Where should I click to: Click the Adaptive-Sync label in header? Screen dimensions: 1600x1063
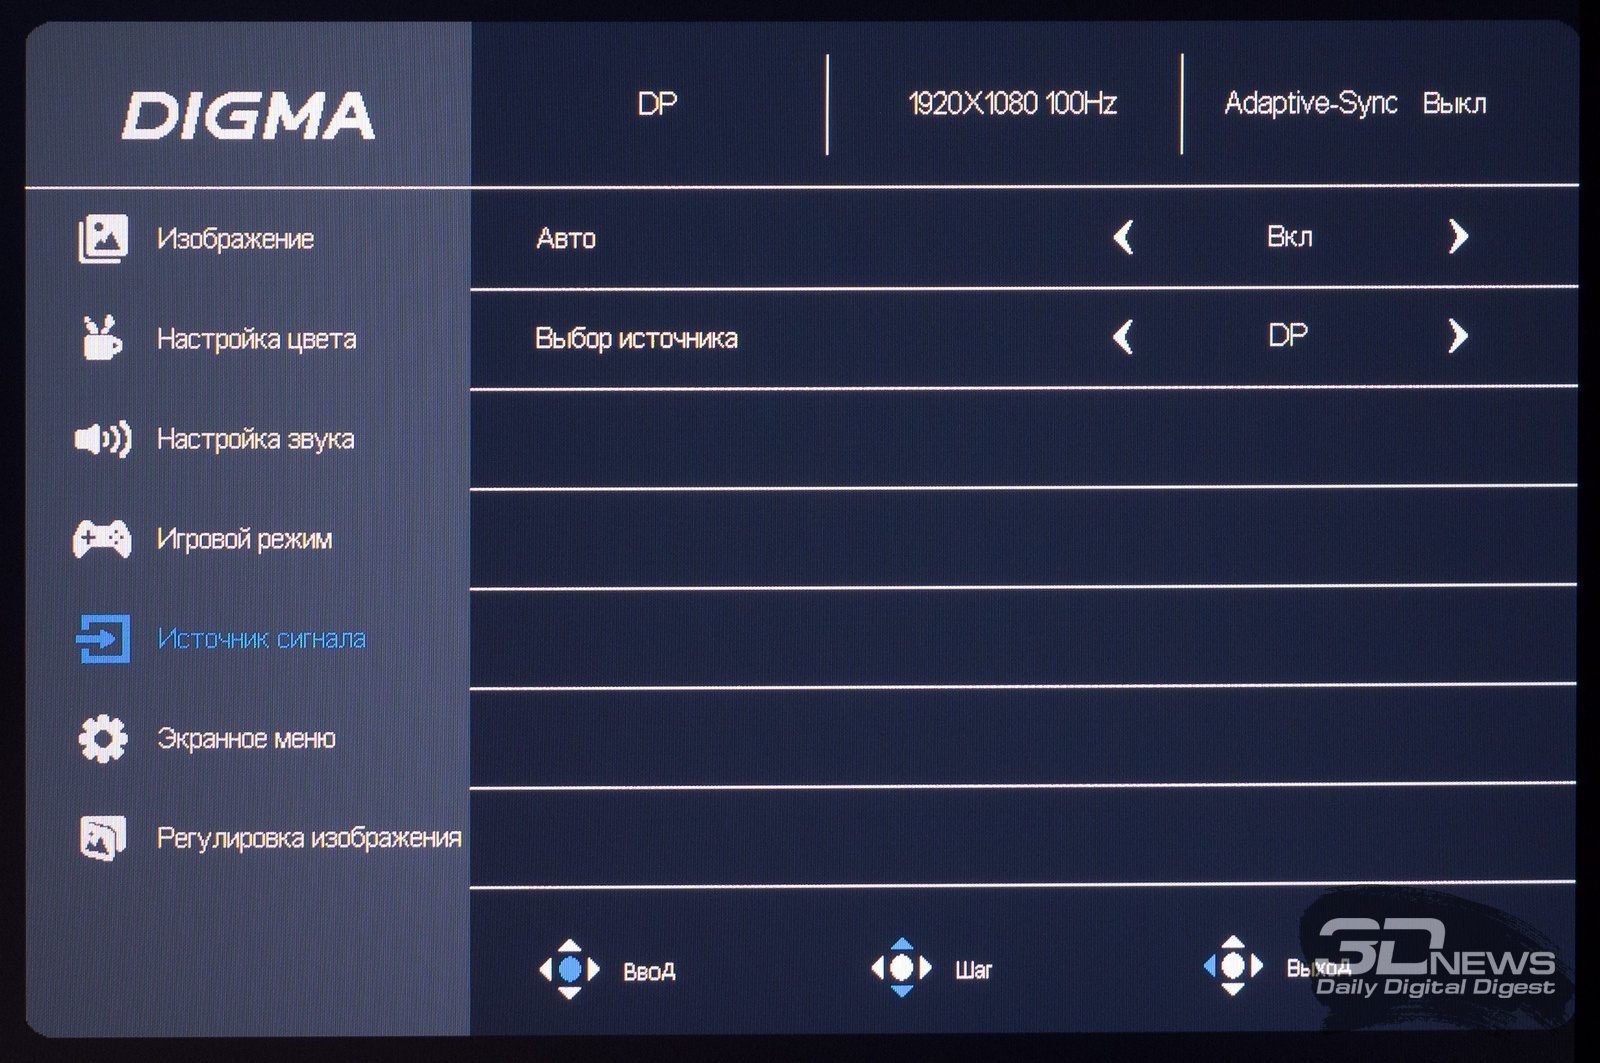tap(1310, 103)
